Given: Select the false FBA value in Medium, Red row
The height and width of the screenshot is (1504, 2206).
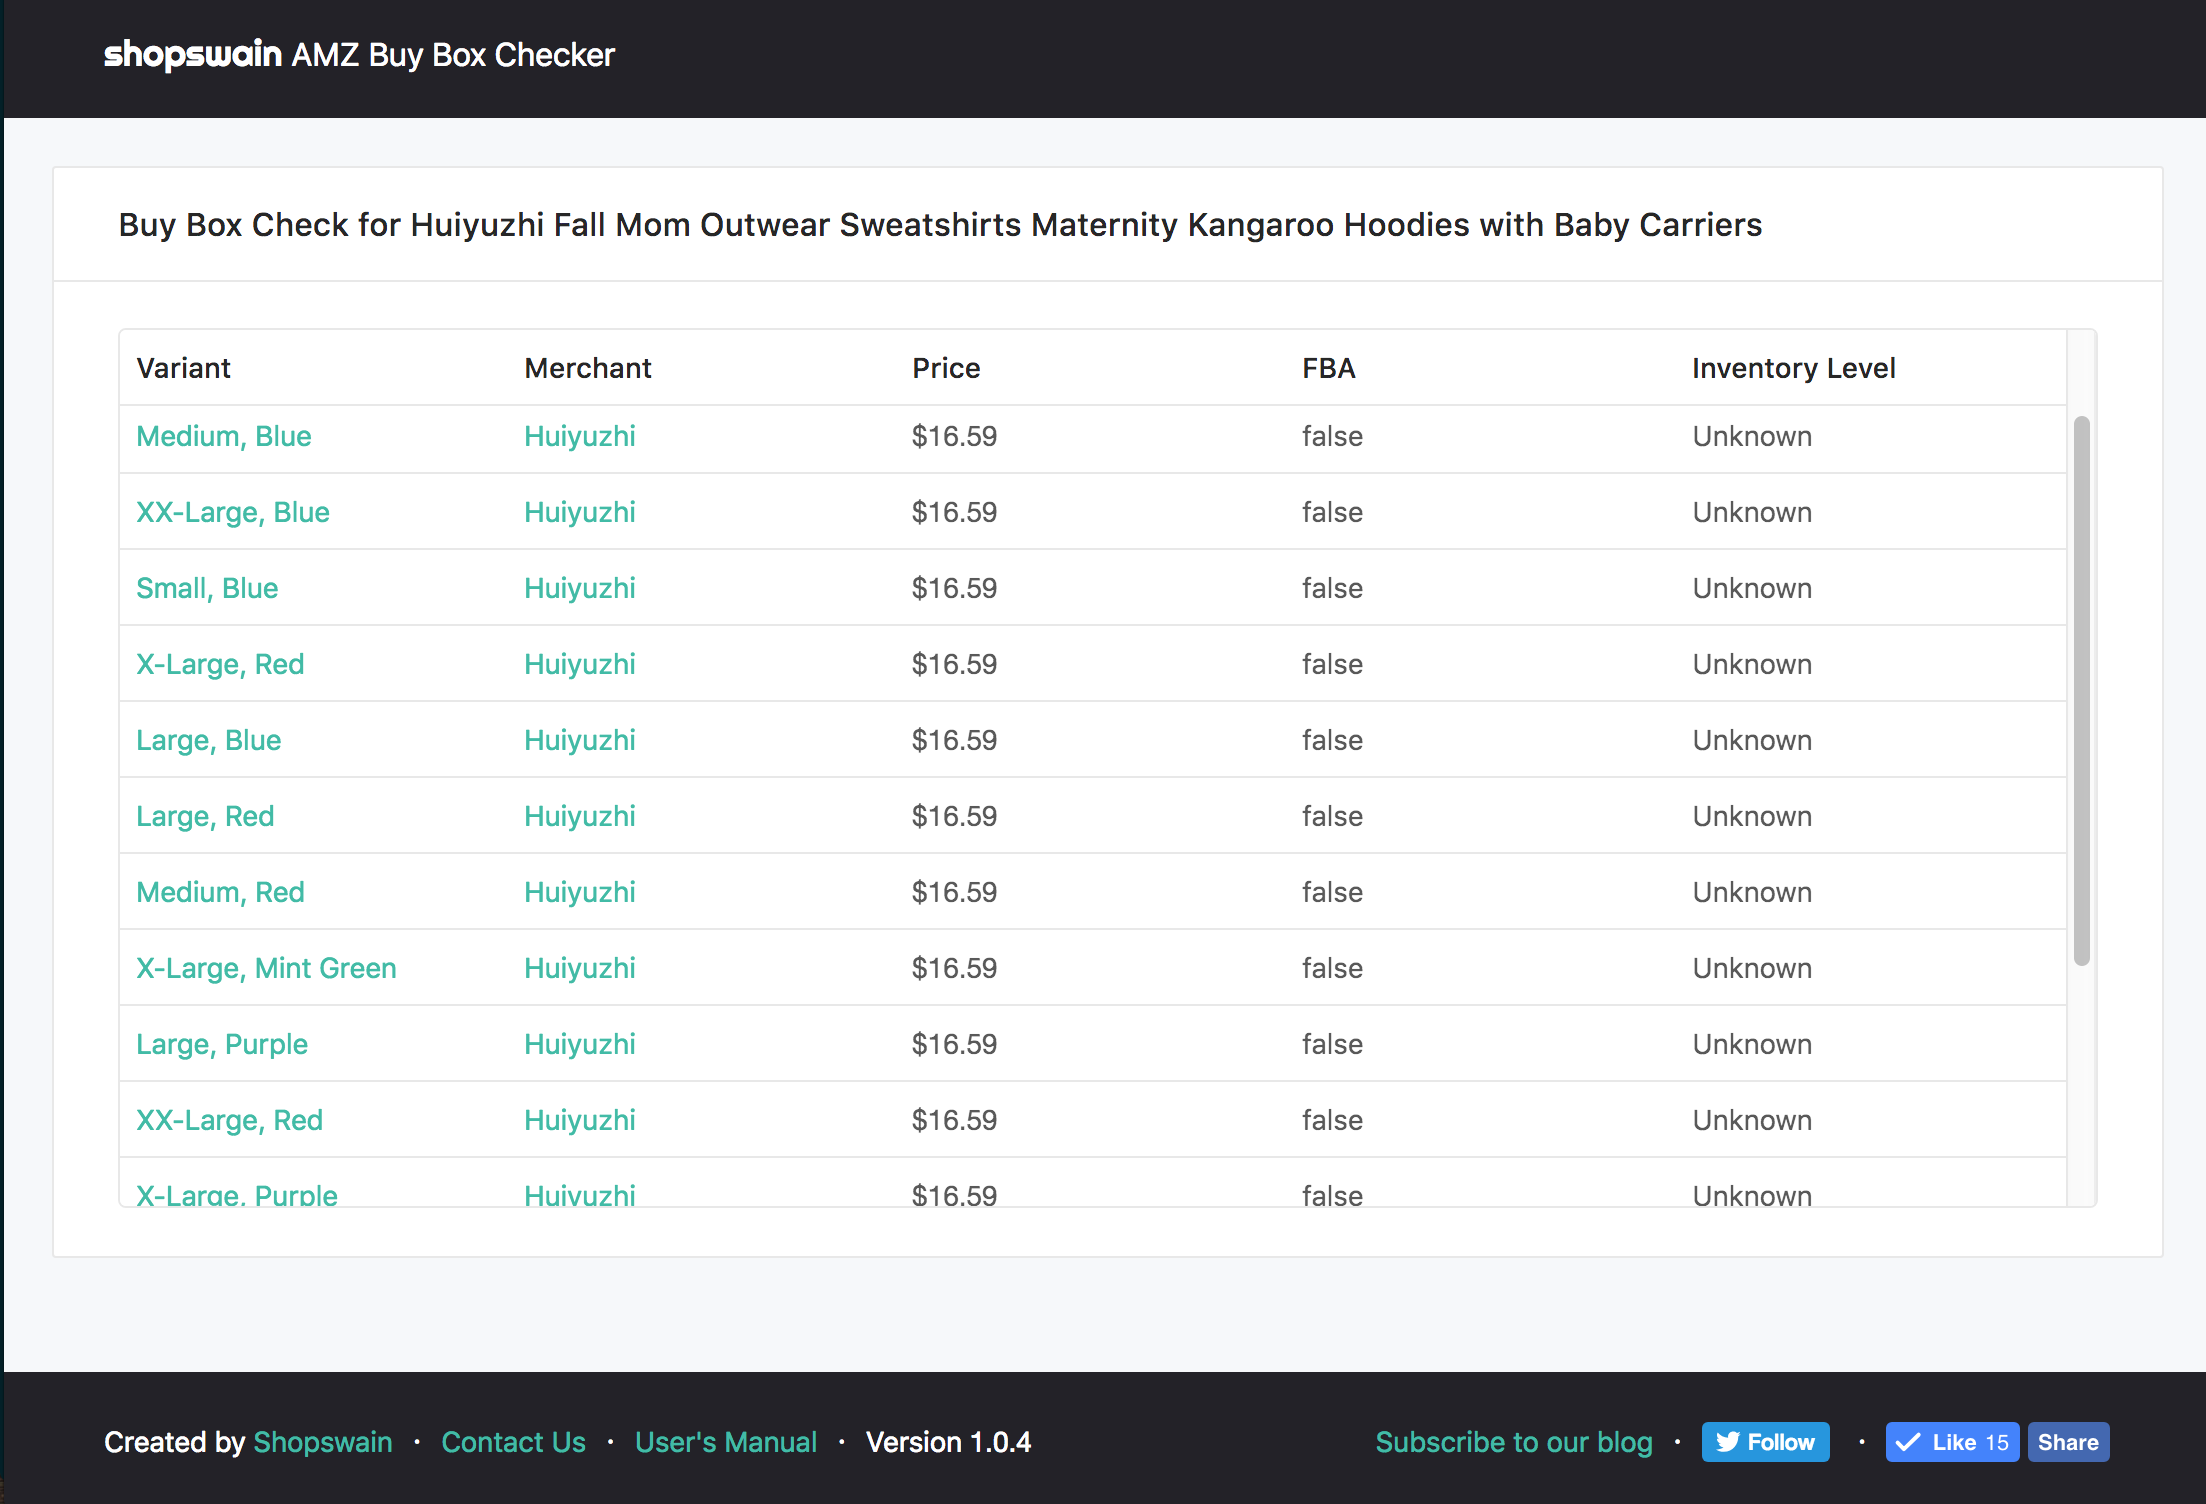Looking at the screenshot, I should 1332,892.
